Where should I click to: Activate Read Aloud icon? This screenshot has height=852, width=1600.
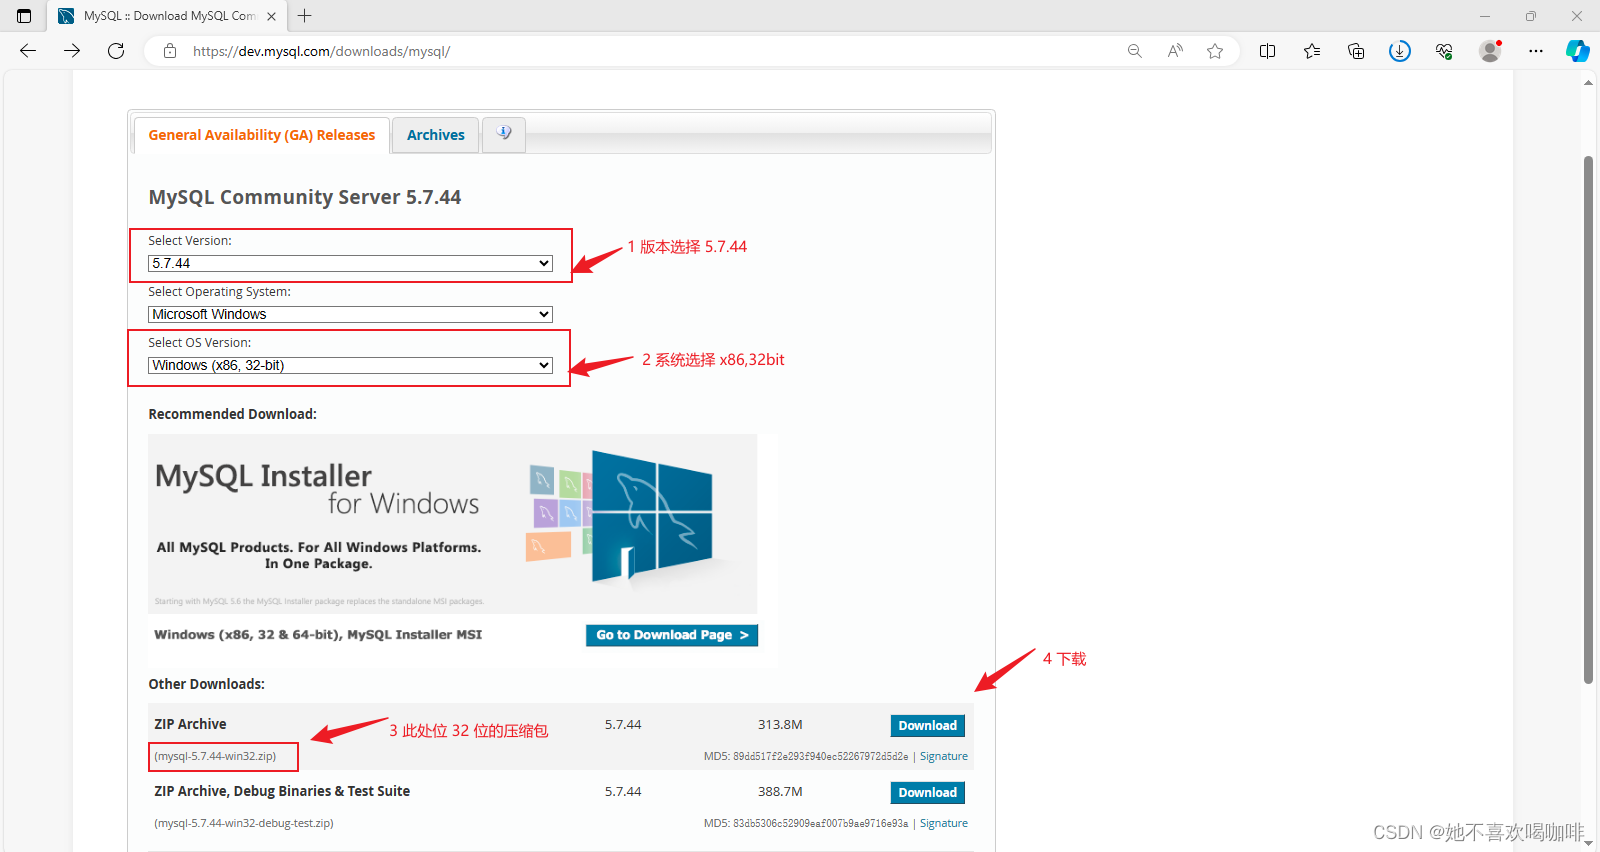(1175, 51)
